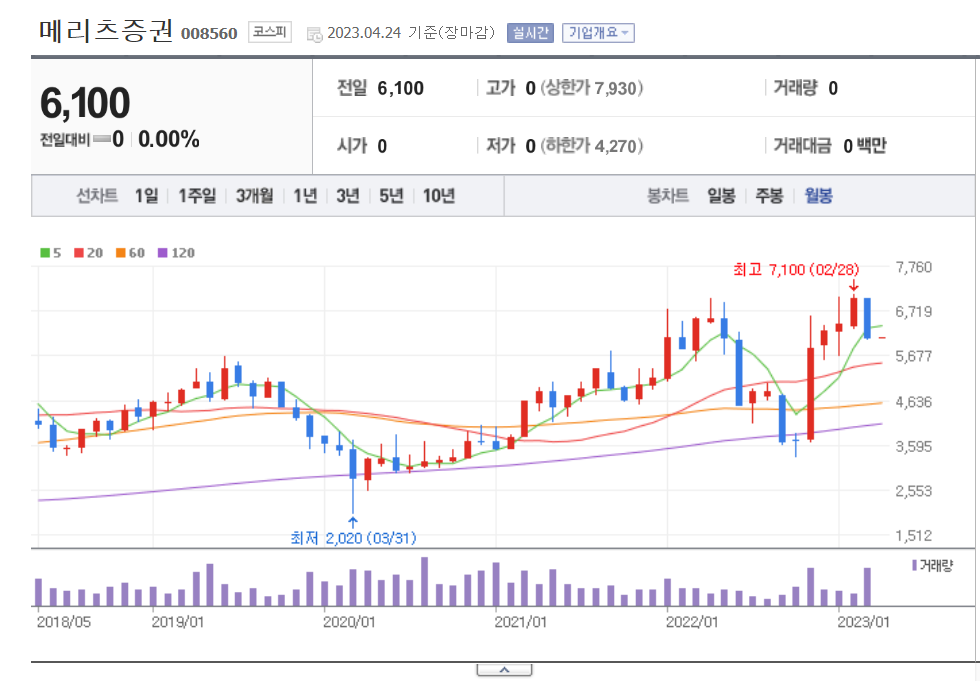This screenshot has height=681, width=980.
Task: Click the 0.00% change rate value
Action: coord(169,139)
